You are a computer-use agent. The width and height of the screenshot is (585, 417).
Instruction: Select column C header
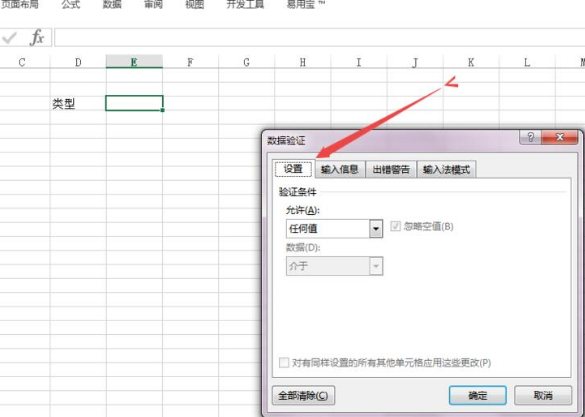[x=22, y=62]
